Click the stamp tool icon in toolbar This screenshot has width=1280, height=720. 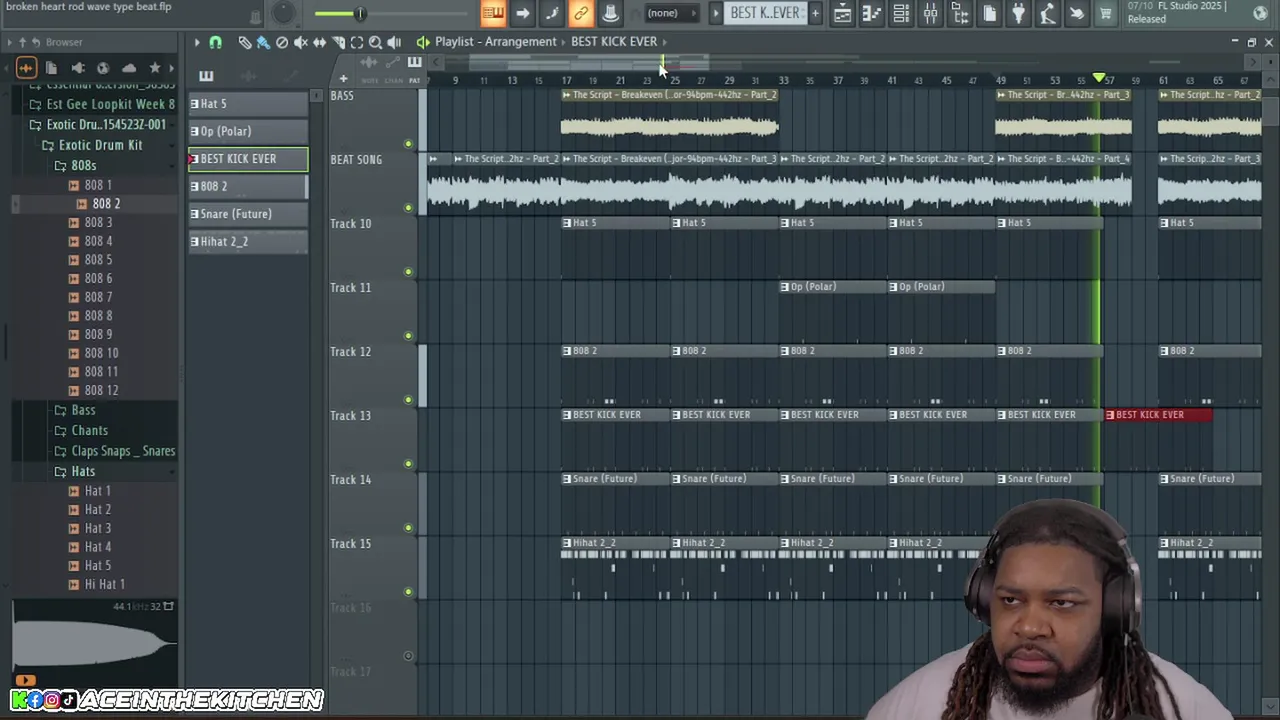pos(610,13)
